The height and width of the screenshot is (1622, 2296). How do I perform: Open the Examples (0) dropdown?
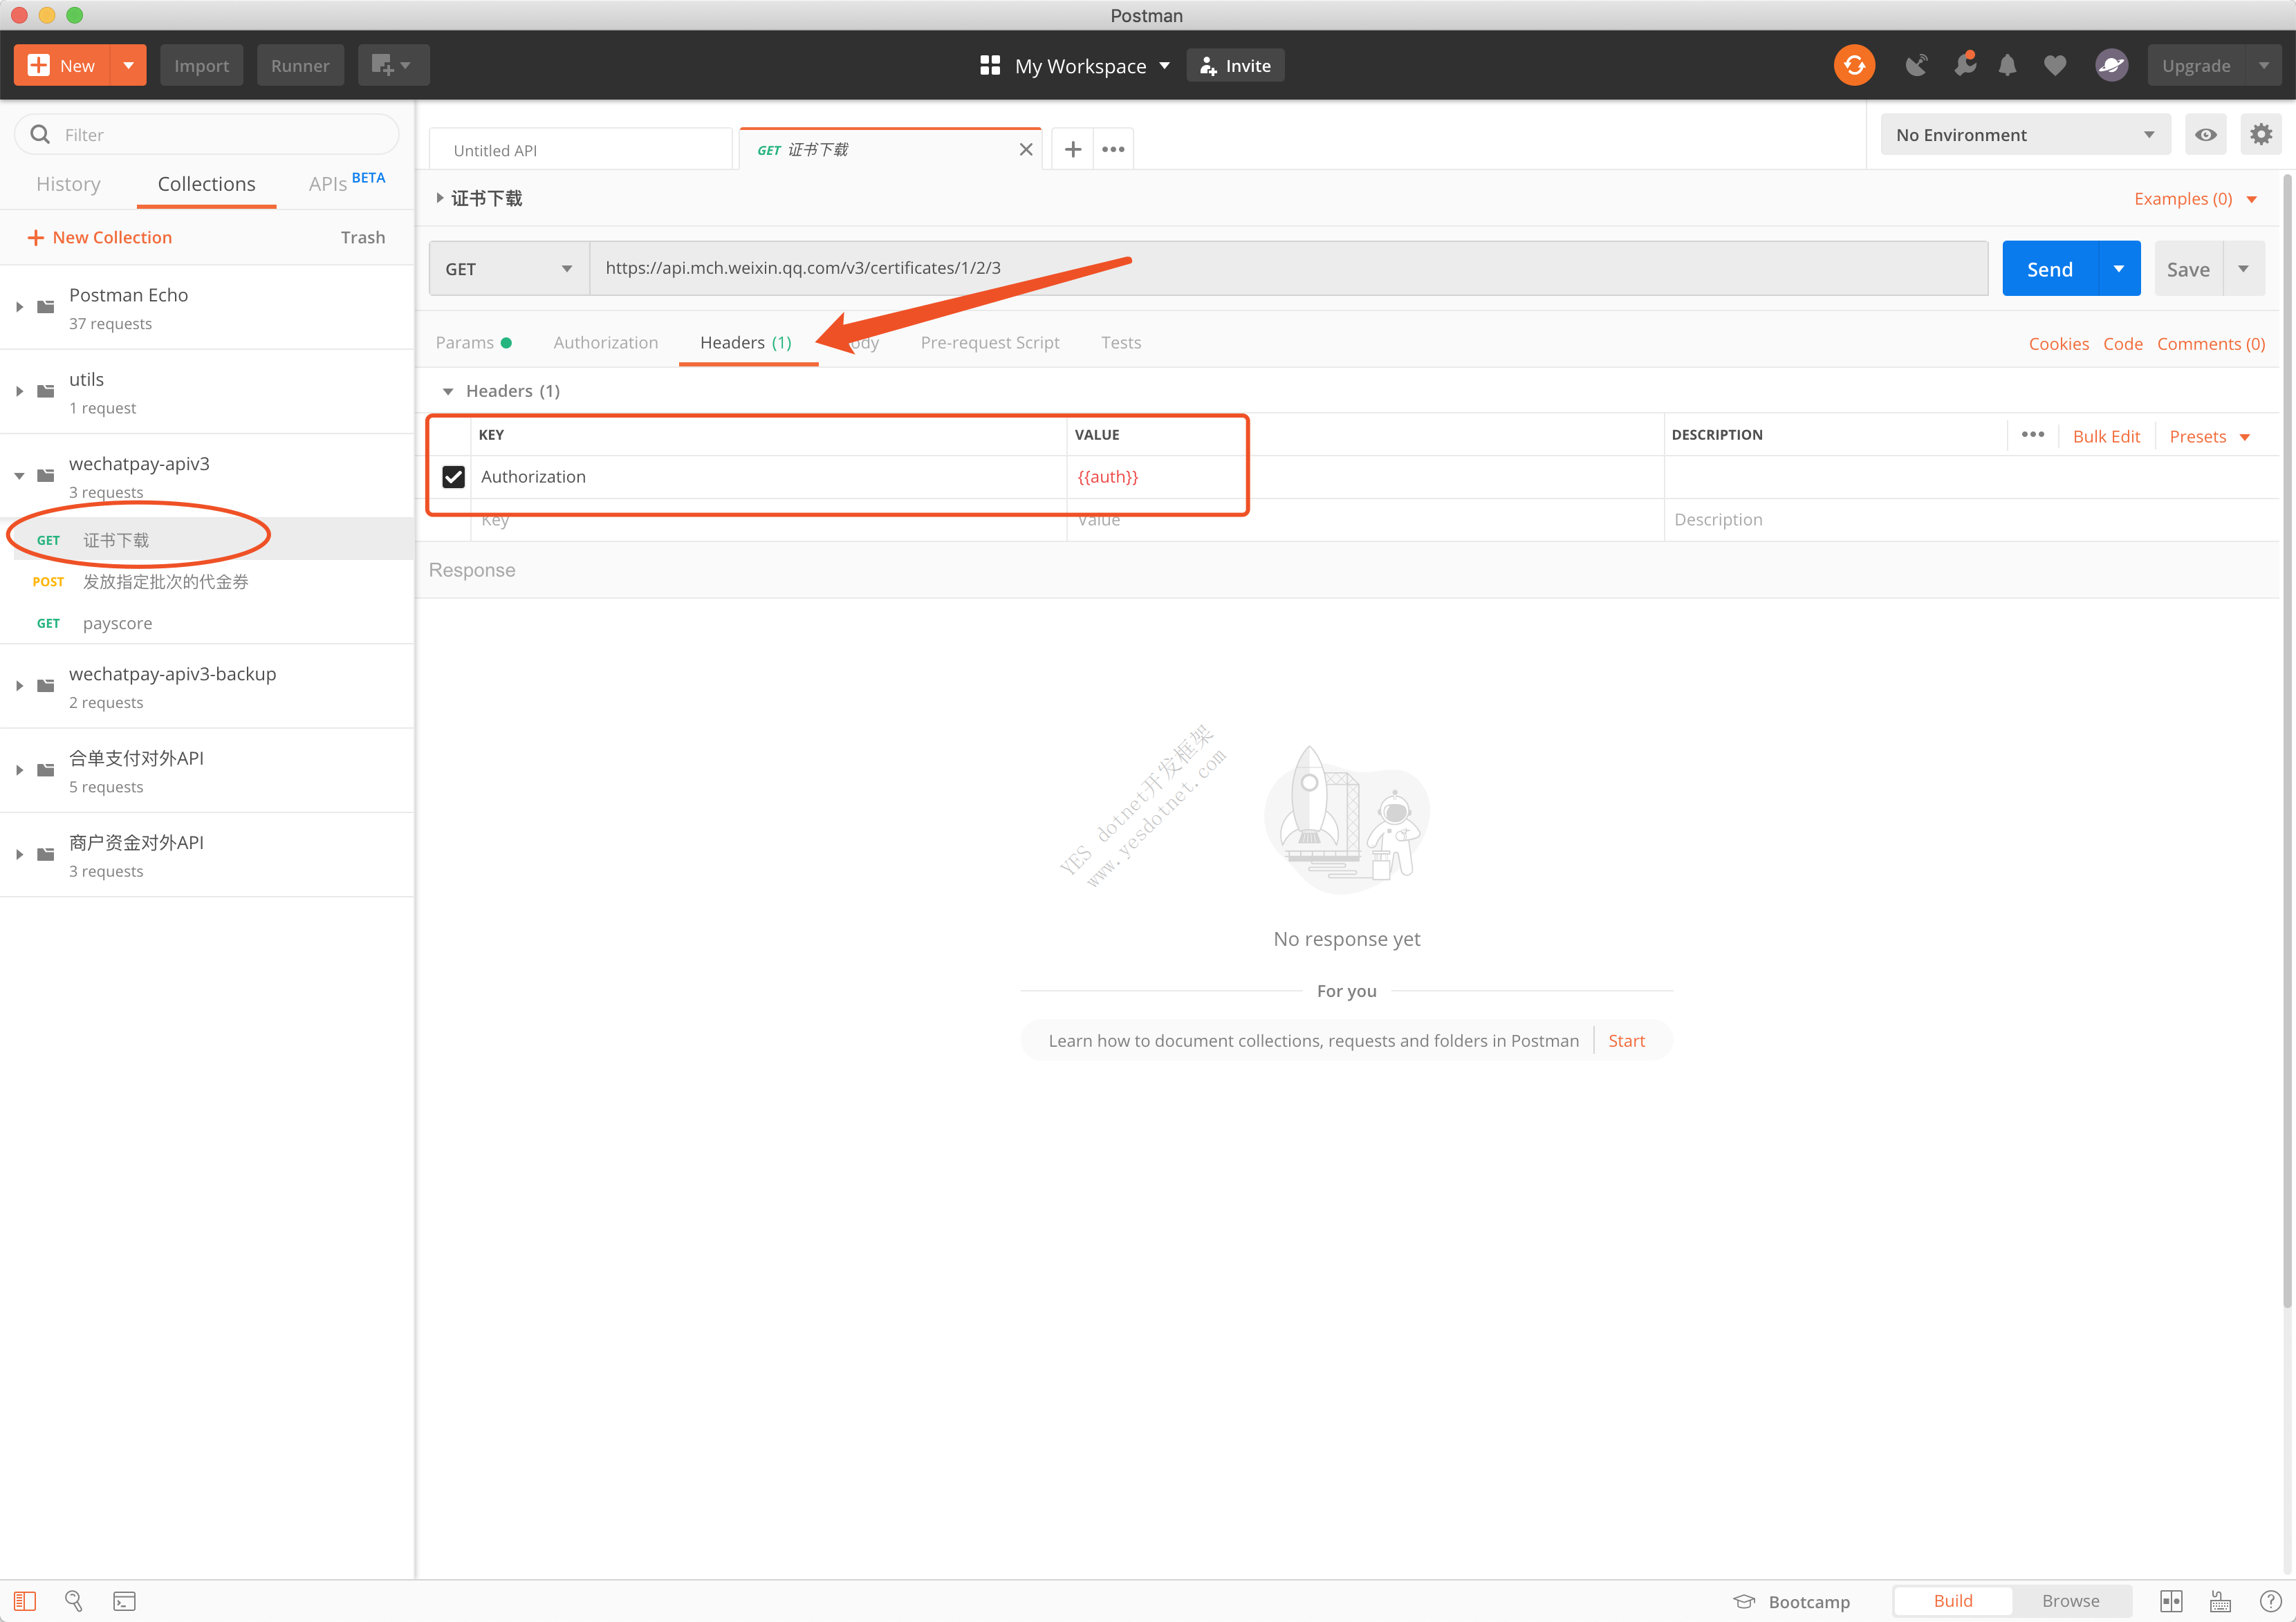[x=2194, y=199]
